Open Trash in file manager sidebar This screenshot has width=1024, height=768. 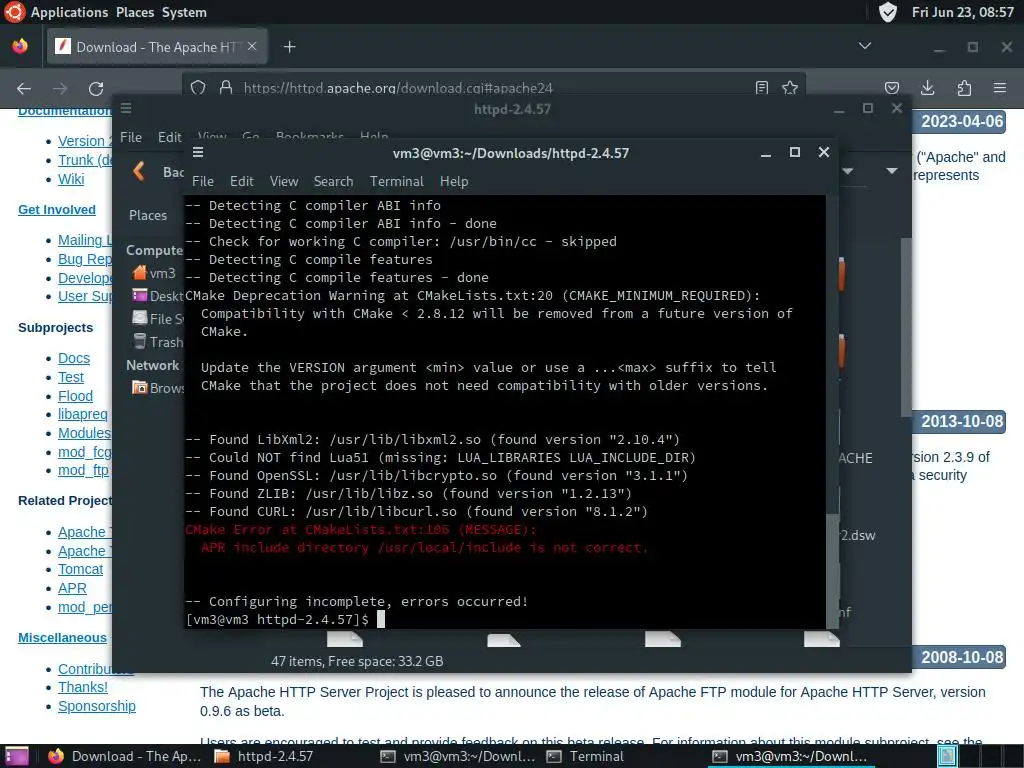tap(158, 342)
